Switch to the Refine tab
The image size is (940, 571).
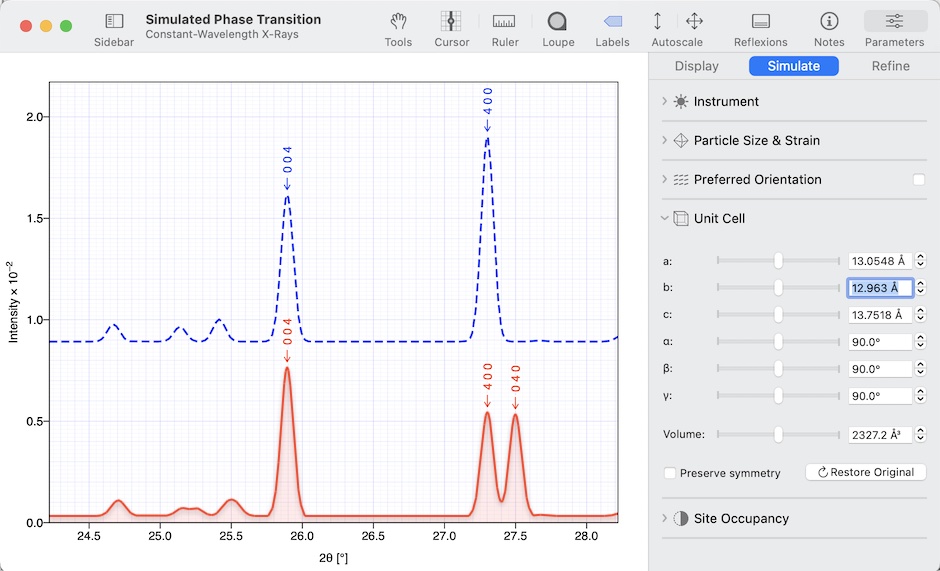890,66
